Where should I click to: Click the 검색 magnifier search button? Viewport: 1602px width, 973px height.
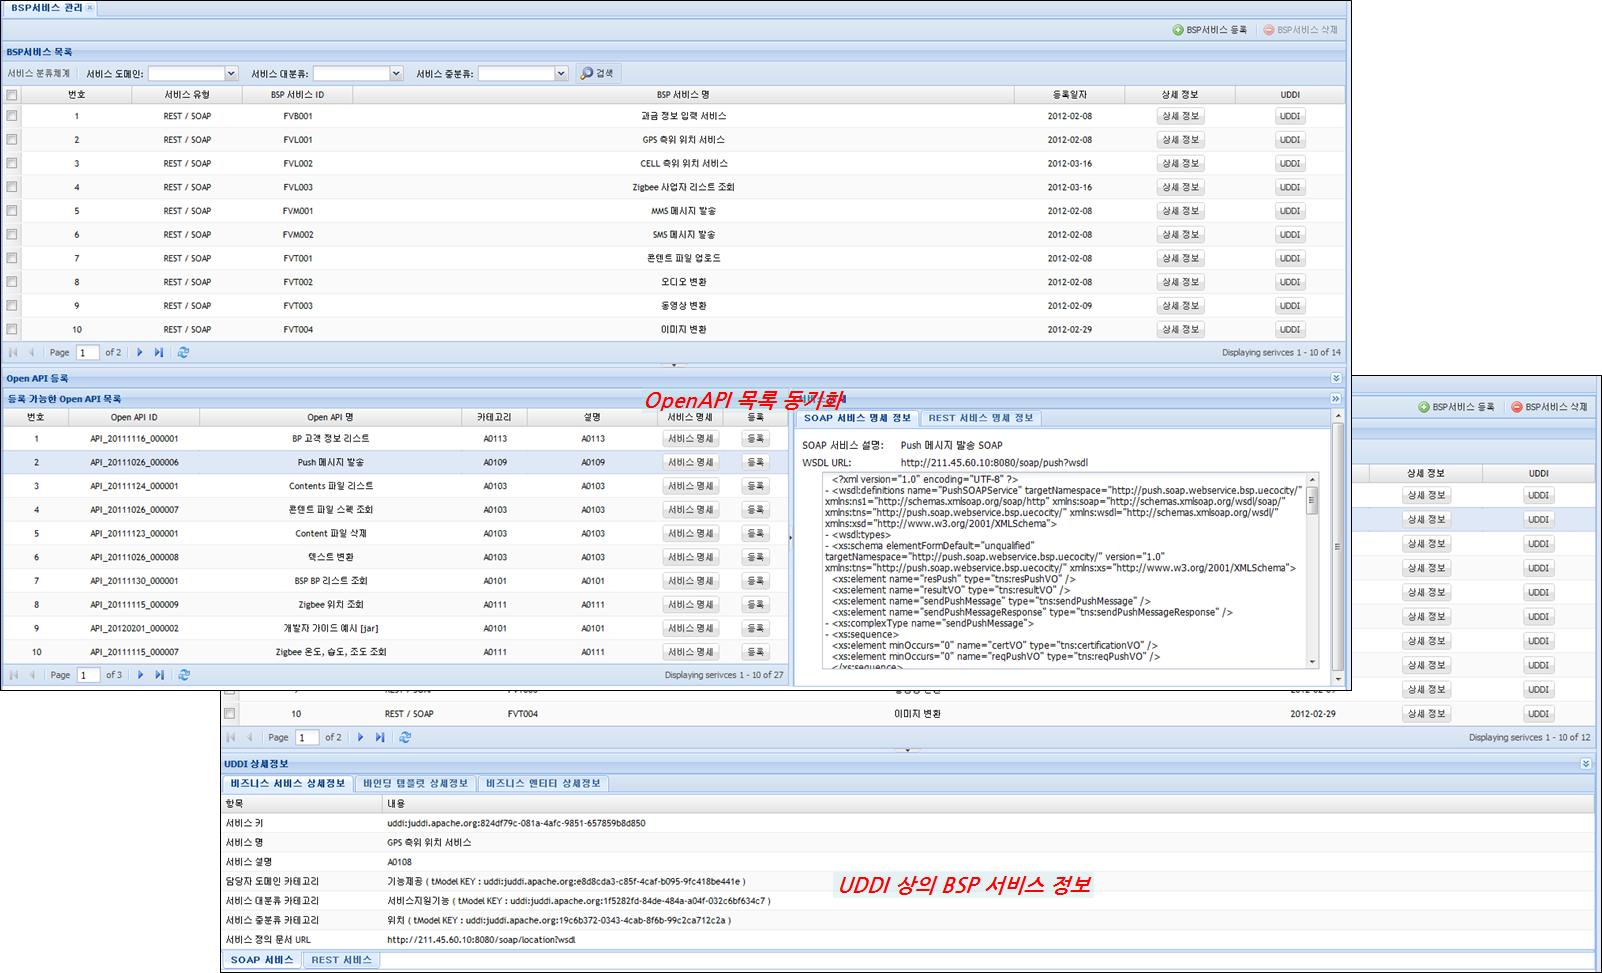coord(598,73)
